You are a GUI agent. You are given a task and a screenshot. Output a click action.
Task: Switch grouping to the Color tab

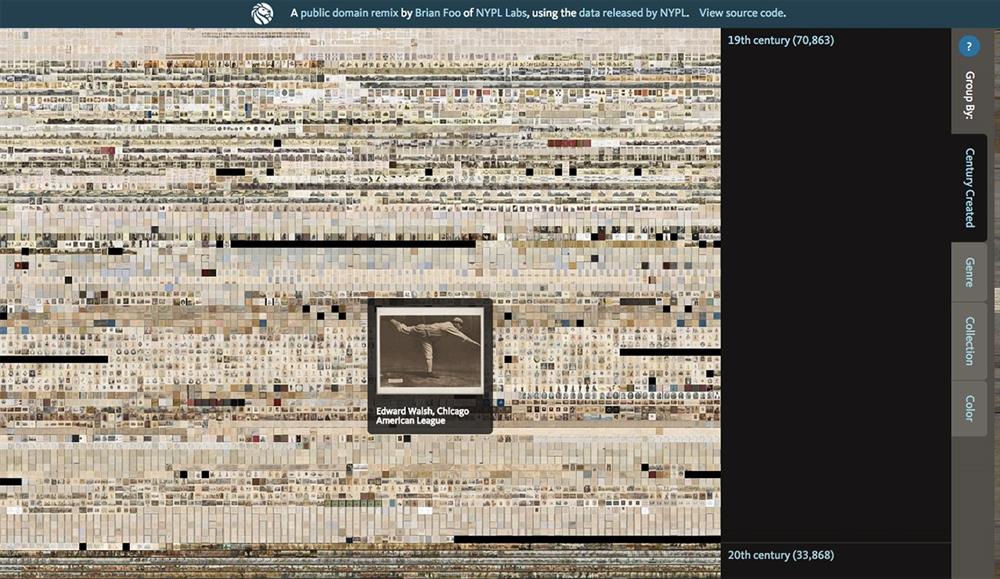tap(969, 408)
